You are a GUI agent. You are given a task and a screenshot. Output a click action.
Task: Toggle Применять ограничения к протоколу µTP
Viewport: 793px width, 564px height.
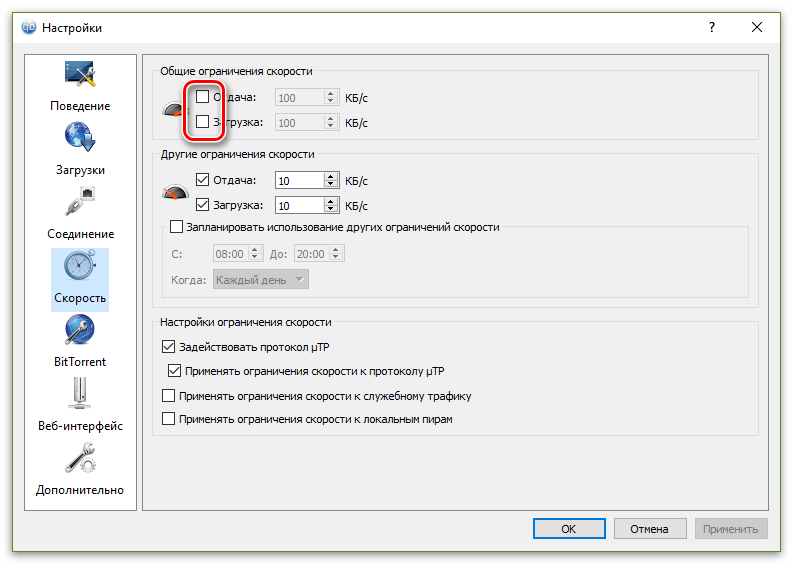pyautogui.click(x=174, y=371)
